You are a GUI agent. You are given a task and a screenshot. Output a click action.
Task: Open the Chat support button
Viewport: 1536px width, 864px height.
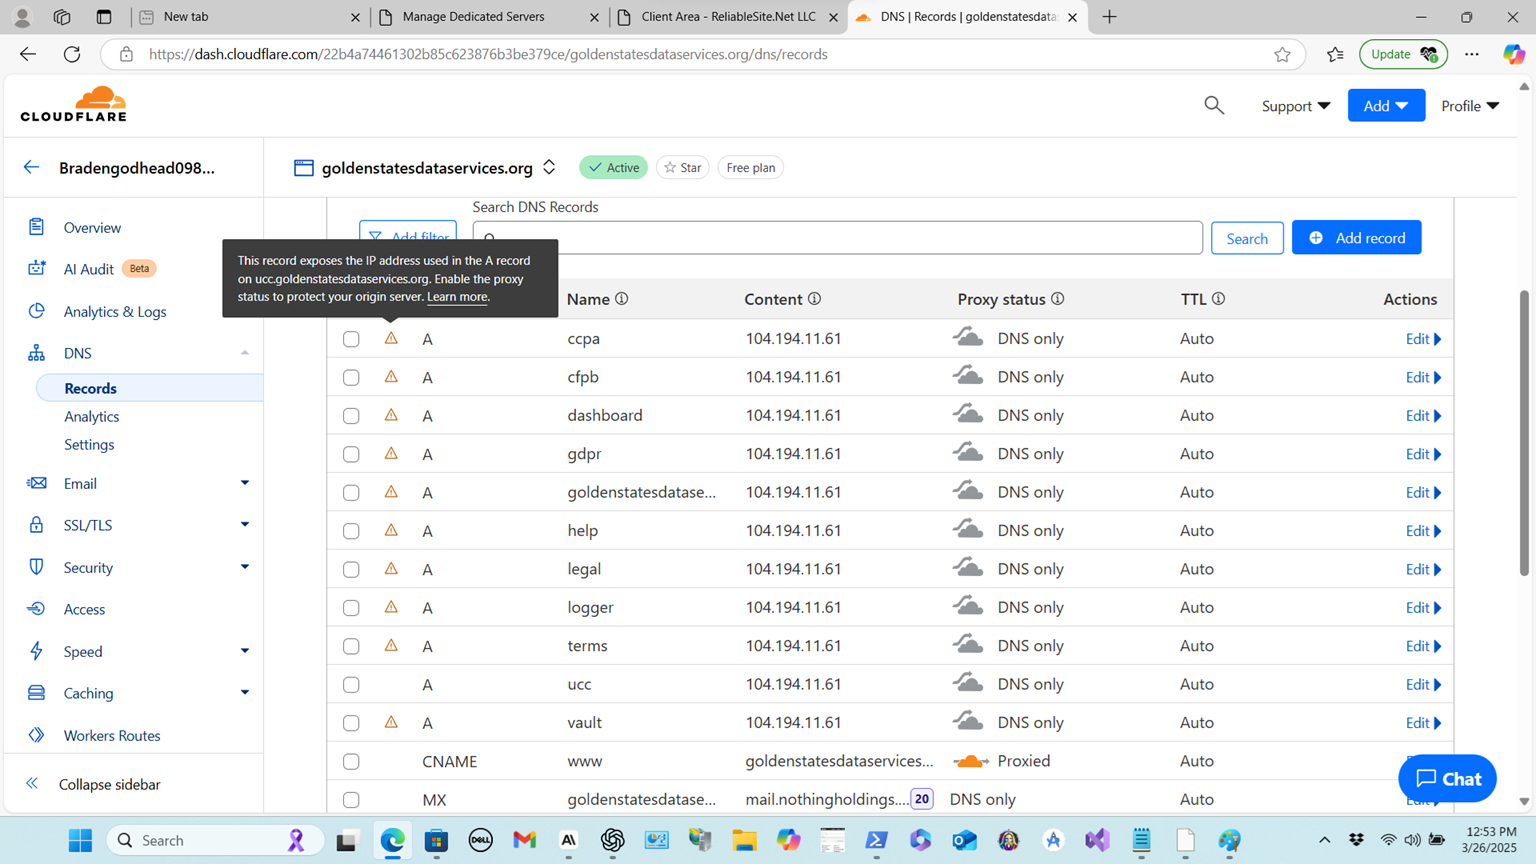pos(1447,778)
